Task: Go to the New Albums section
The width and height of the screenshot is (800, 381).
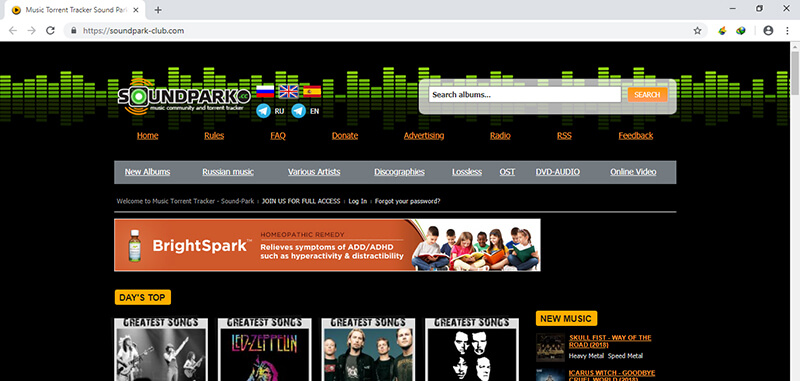Action: [x=147, y=172]
